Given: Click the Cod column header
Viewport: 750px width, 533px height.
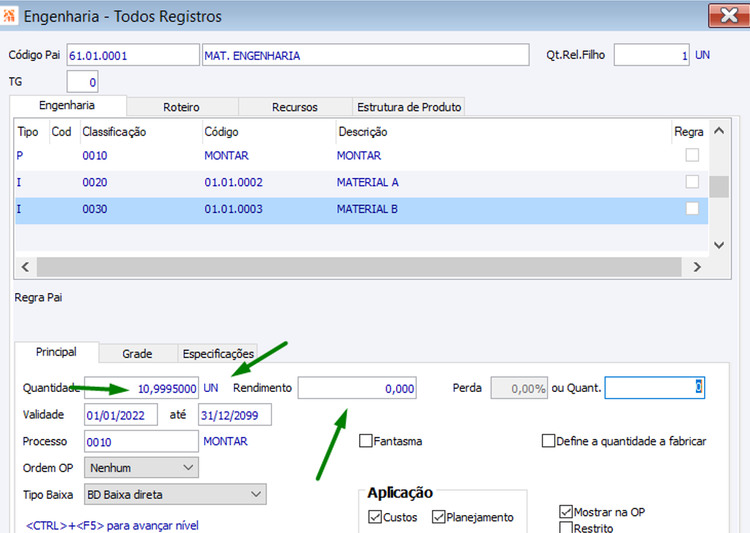Looking at the screenshot, I should pyautogui.click(x=61, y=132).
